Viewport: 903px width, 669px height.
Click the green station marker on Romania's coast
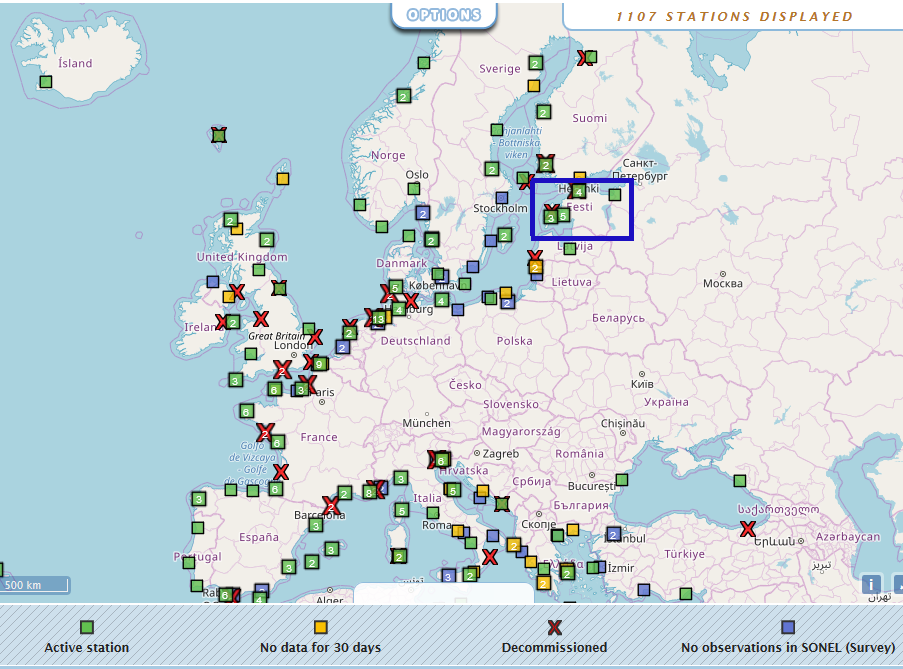pyautogui.click(x=622, y=480)
